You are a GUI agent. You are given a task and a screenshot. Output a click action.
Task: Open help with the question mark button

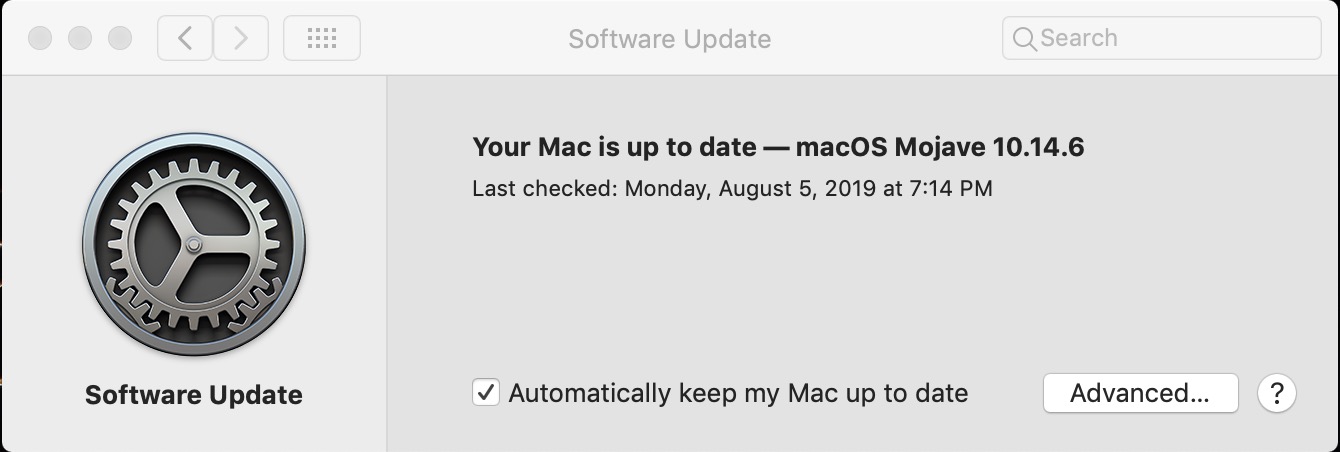1277,393
